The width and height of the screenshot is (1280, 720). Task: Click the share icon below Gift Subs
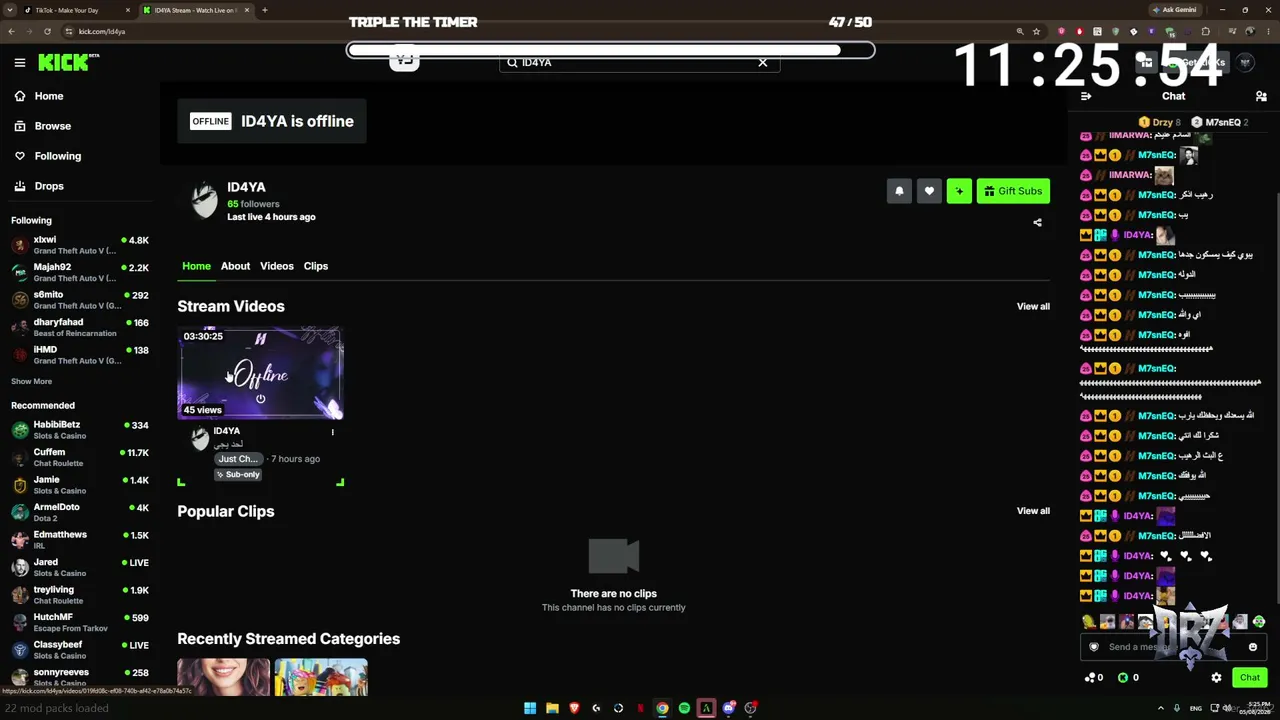(1037, 223)
